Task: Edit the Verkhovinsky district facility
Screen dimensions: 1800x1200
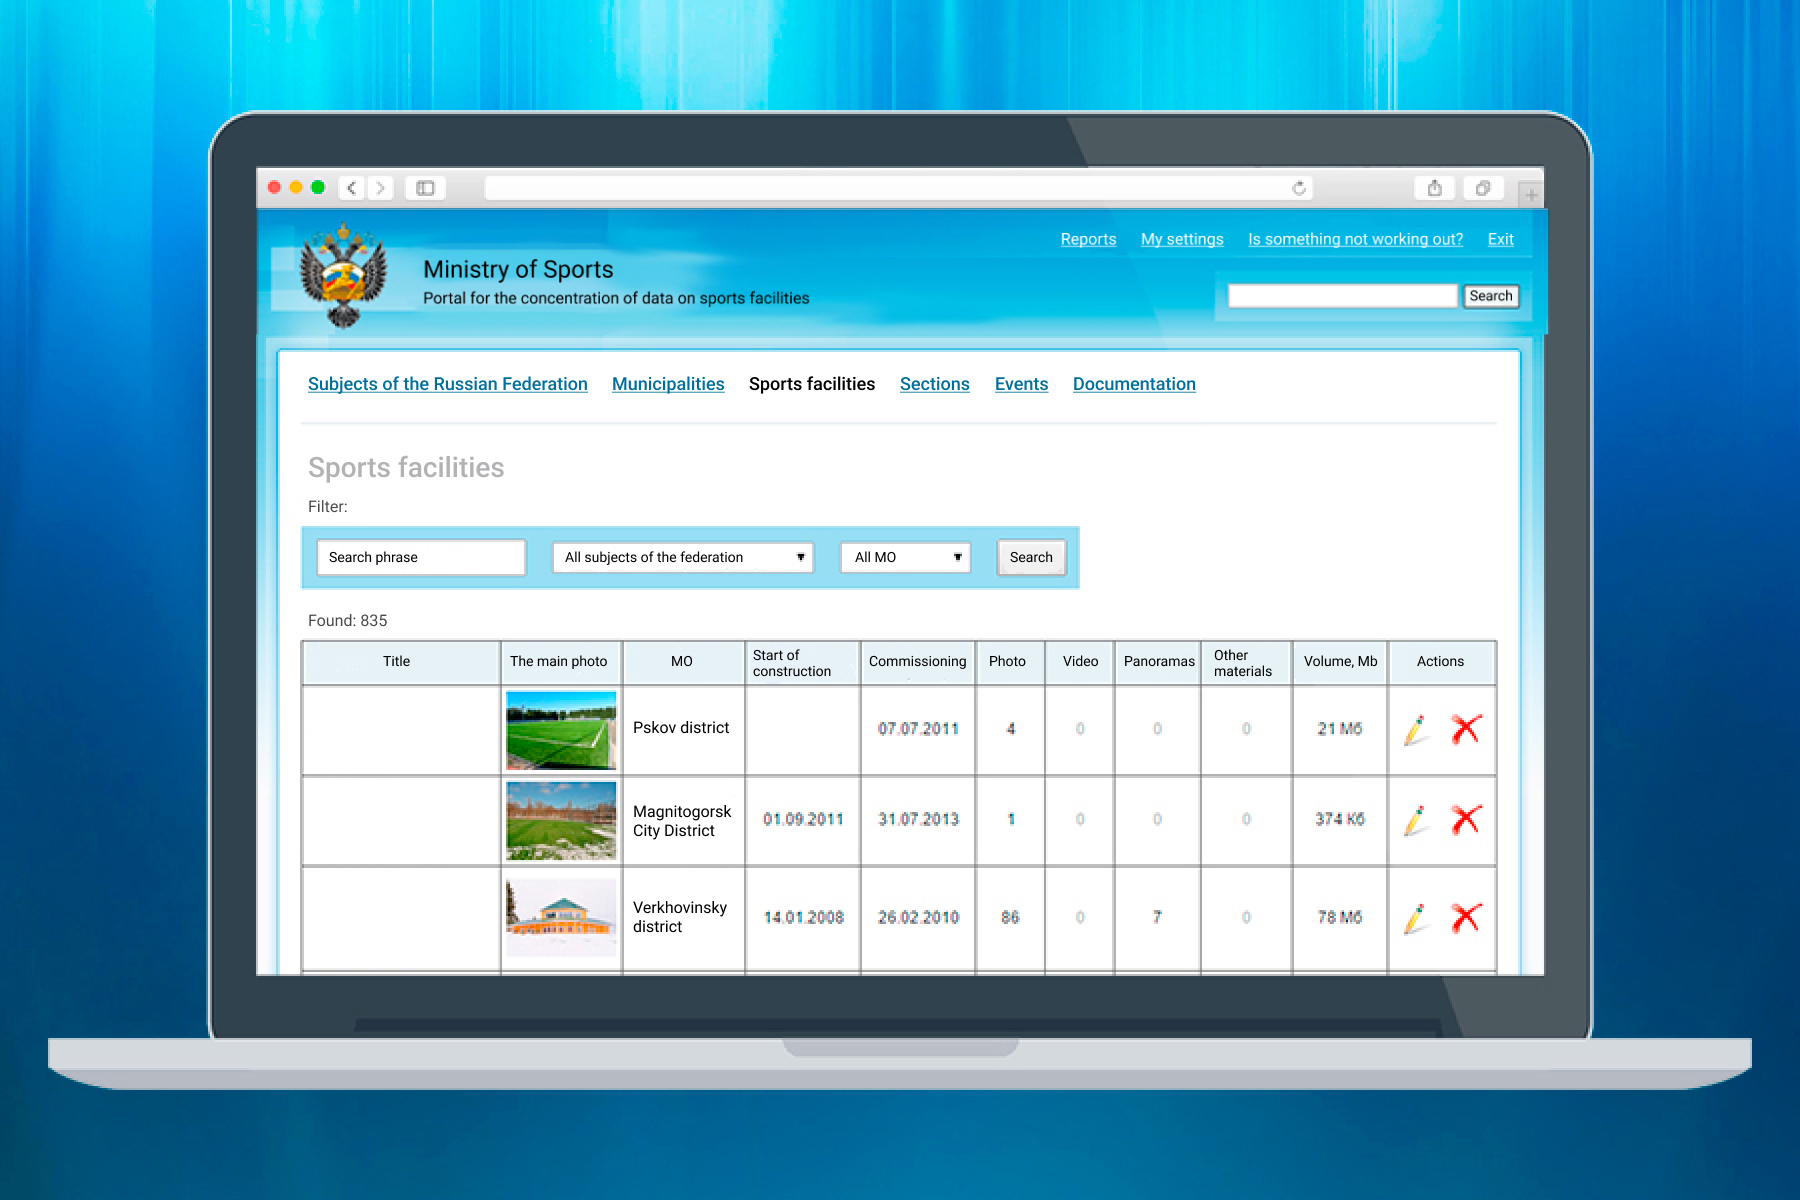Action: 1415,918
